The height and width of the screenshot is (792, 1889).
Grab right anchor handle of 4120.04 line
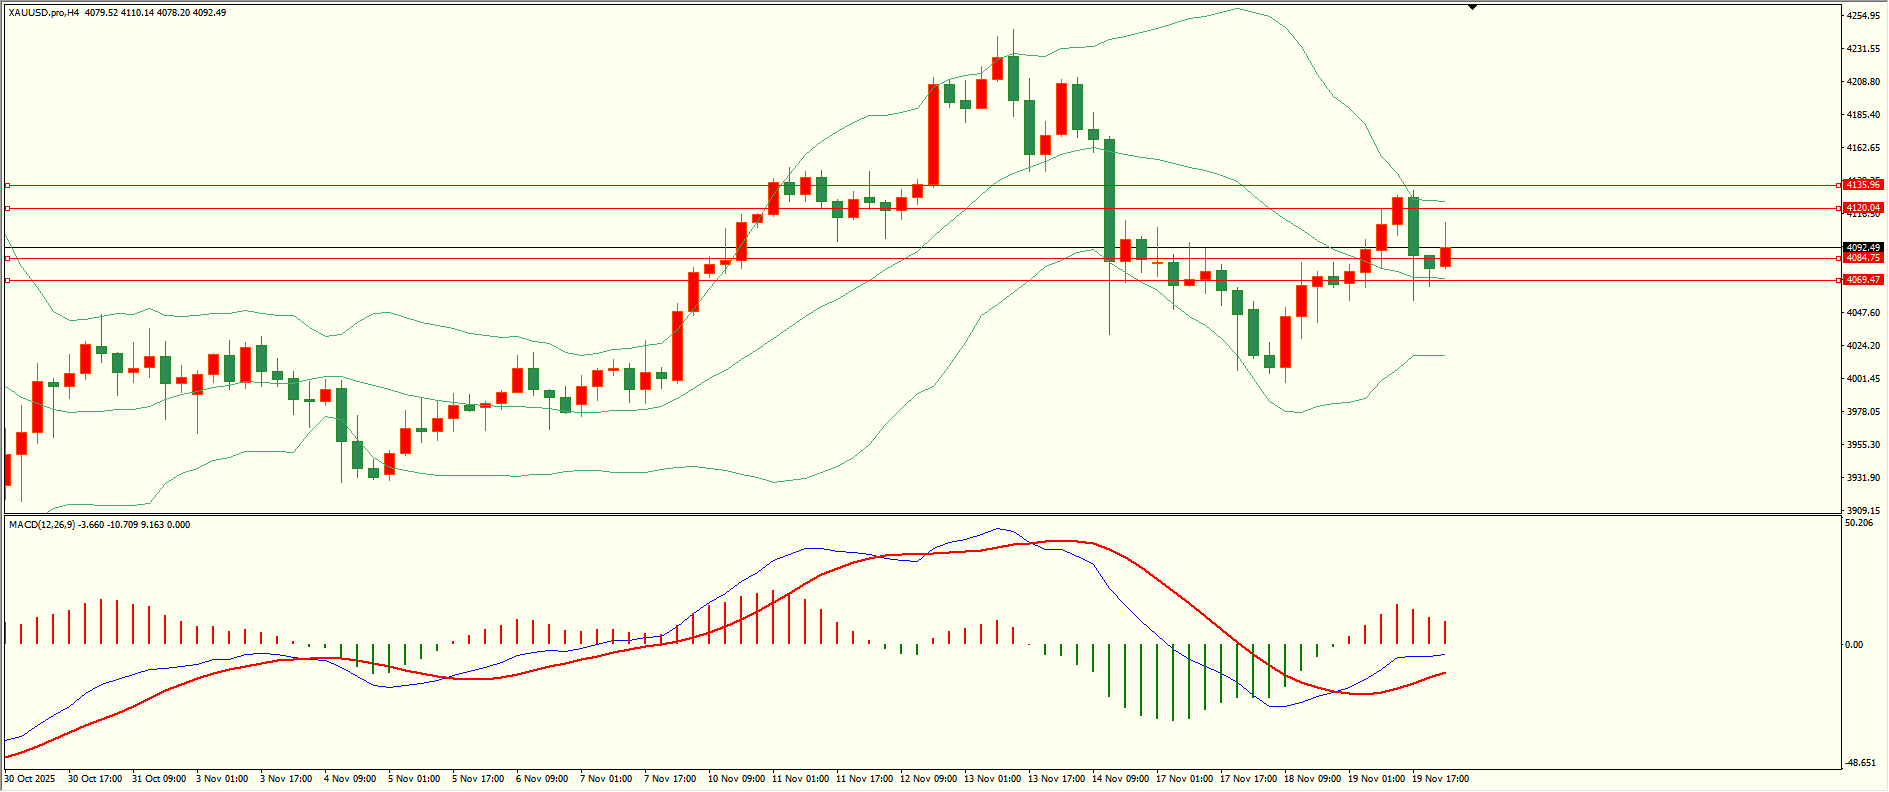click(x=1838, y=208)
